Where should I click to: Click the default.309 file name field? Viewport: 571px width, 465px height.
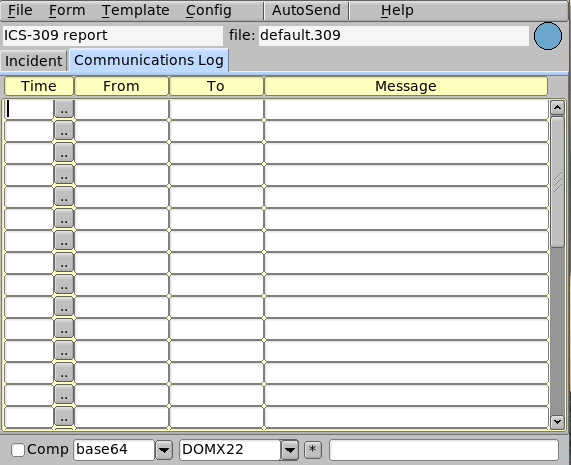pyautogui.click(x=394, y=36)
